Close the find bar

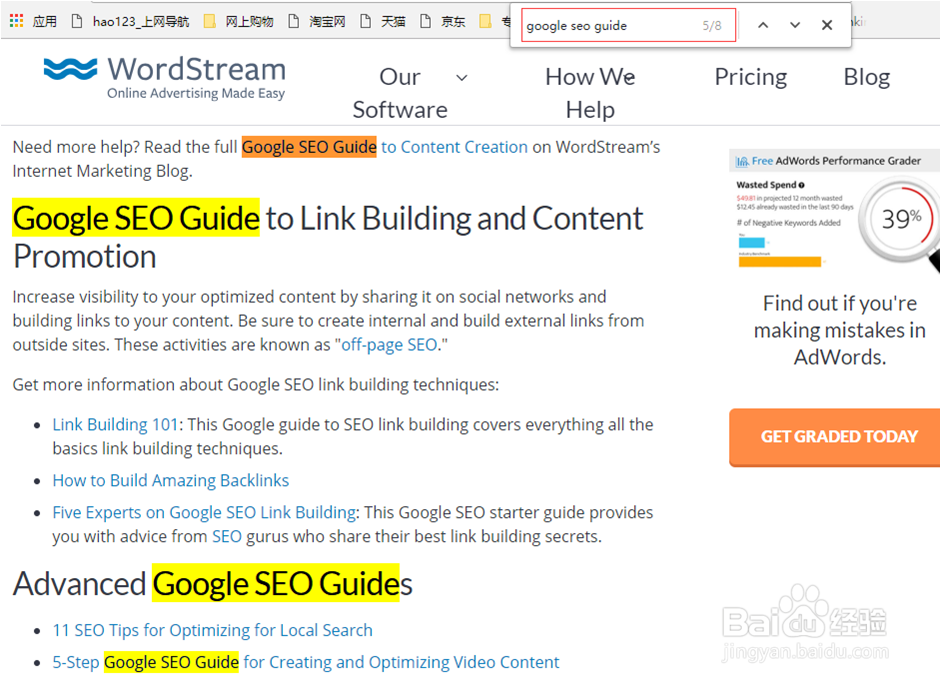pos(826,25)
